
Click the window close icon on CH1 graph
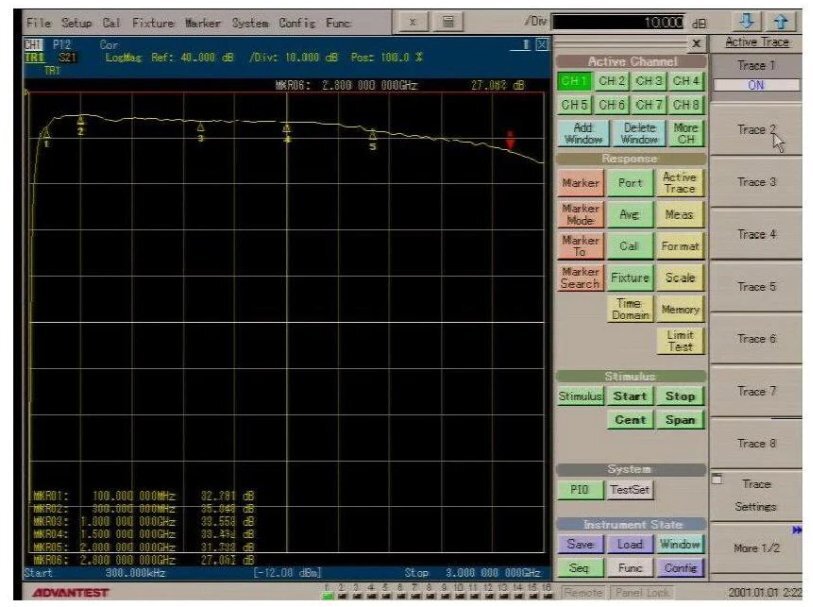542,45
